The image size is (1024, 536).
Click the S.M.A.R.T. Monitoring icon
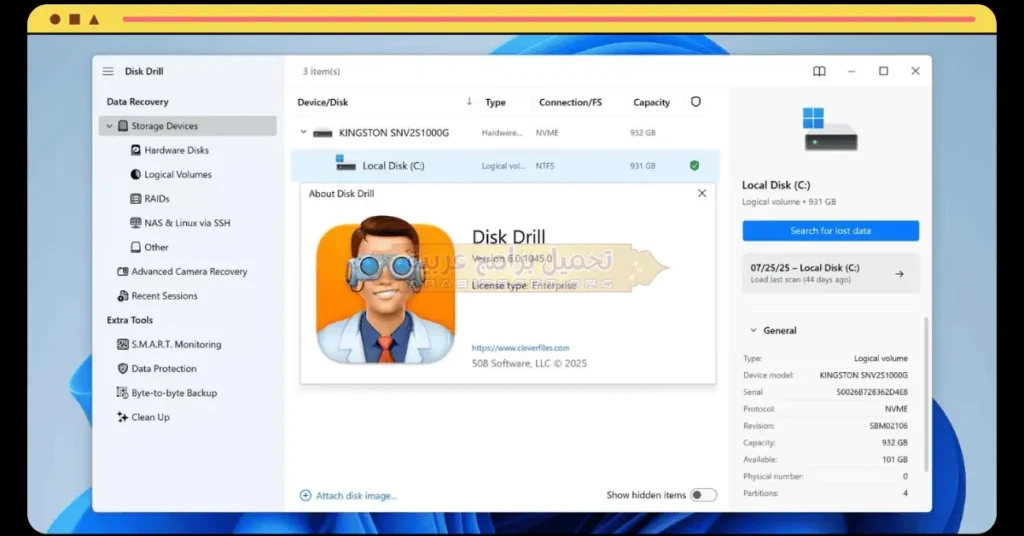[122, 344]
